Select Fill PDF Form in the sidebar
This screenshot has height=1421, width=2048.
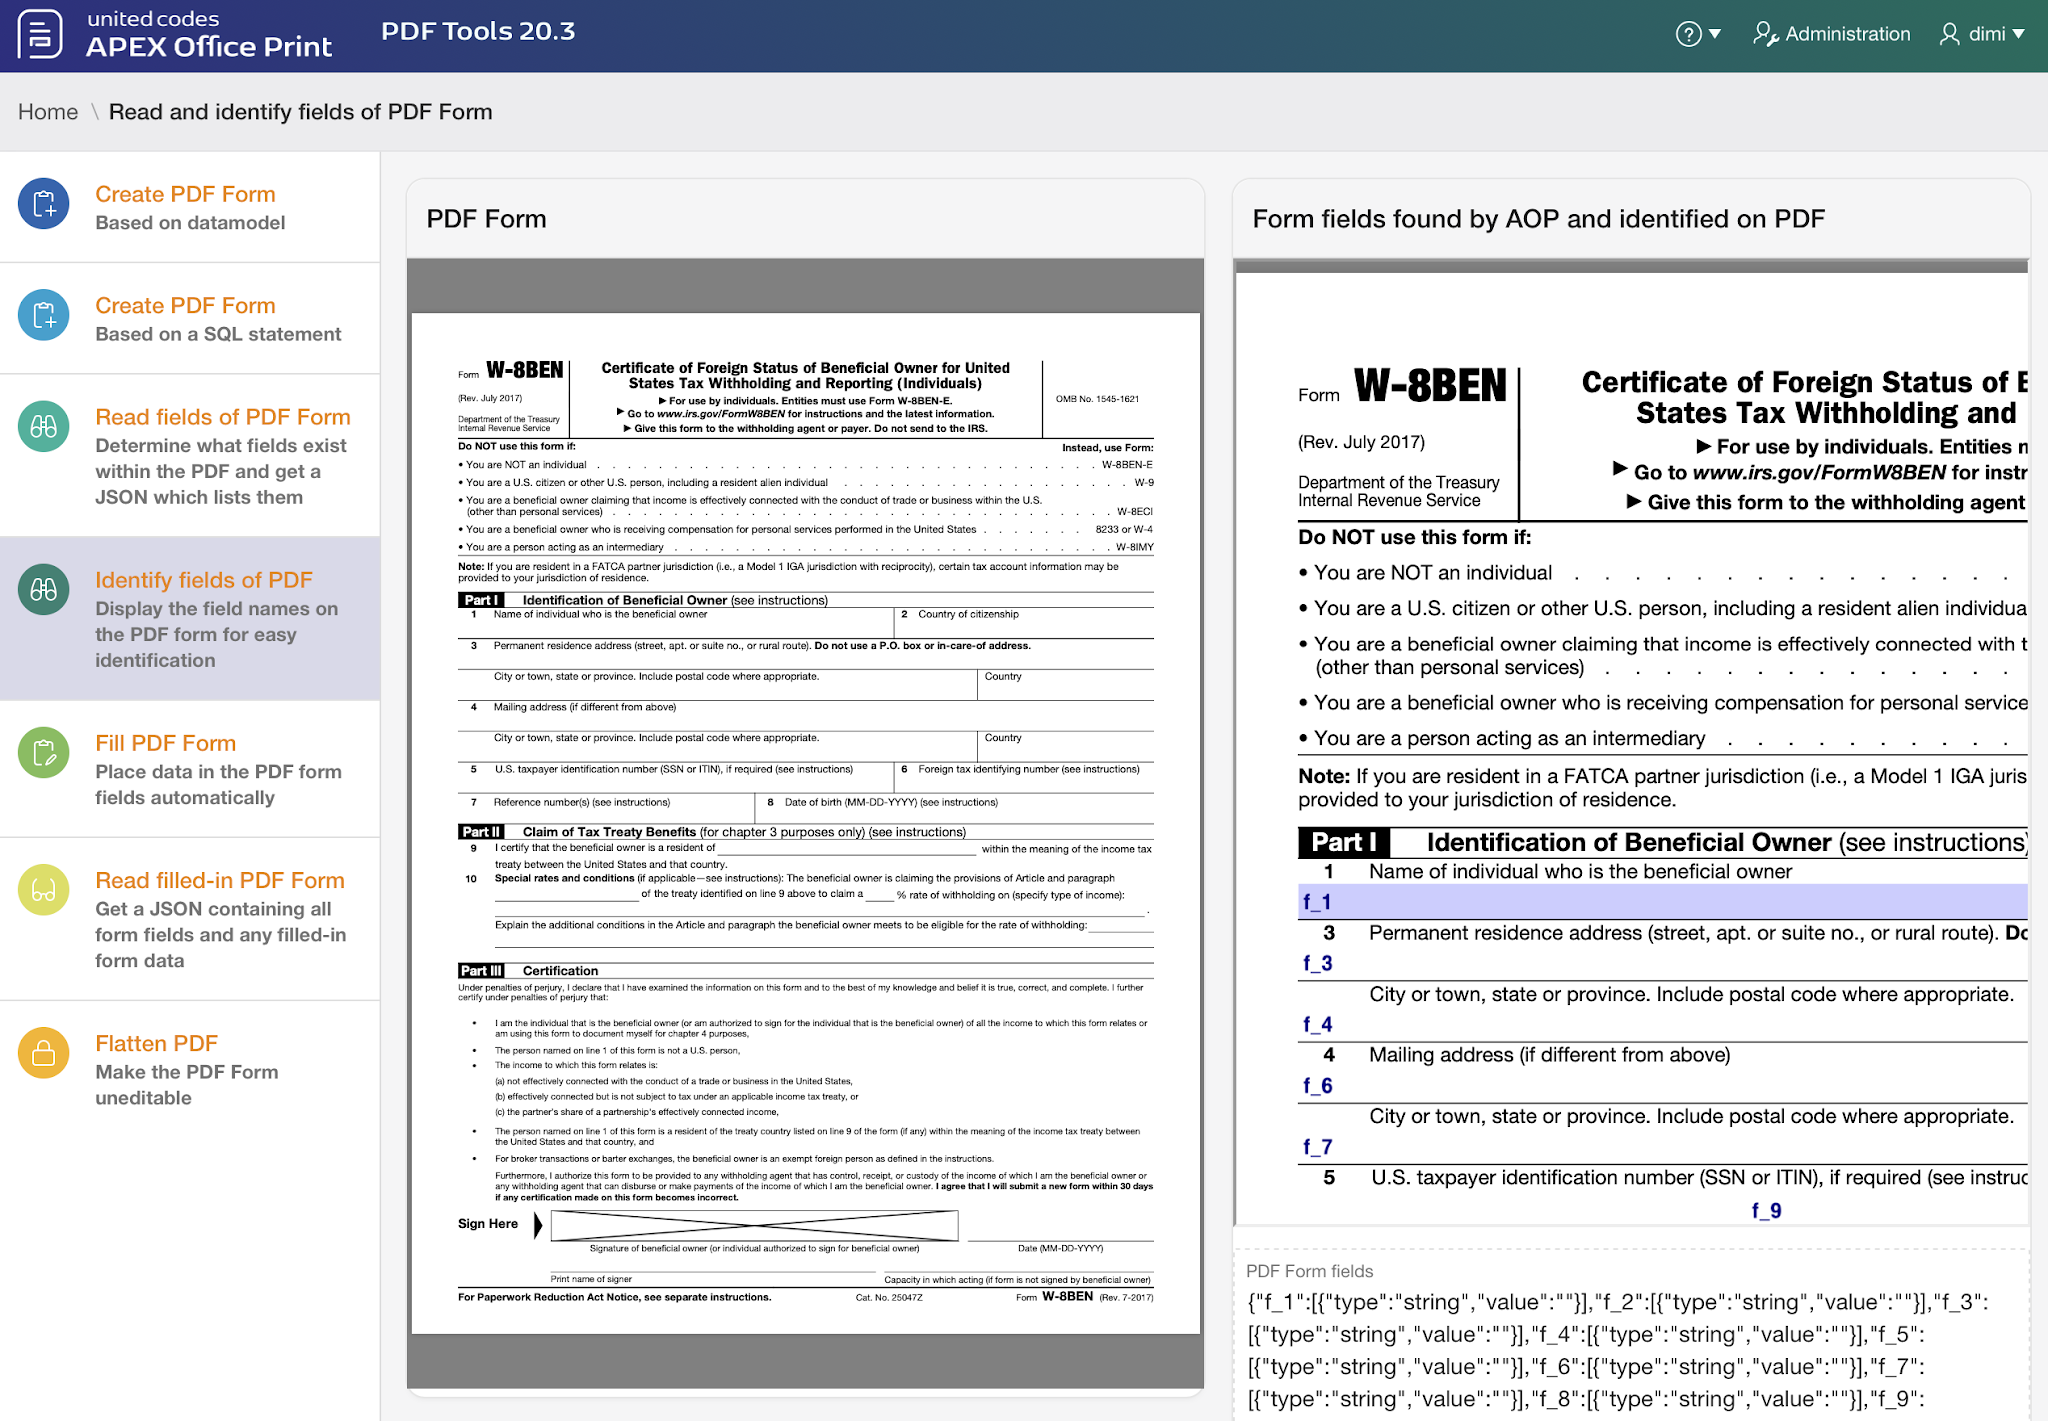click(x=165, y=743)
